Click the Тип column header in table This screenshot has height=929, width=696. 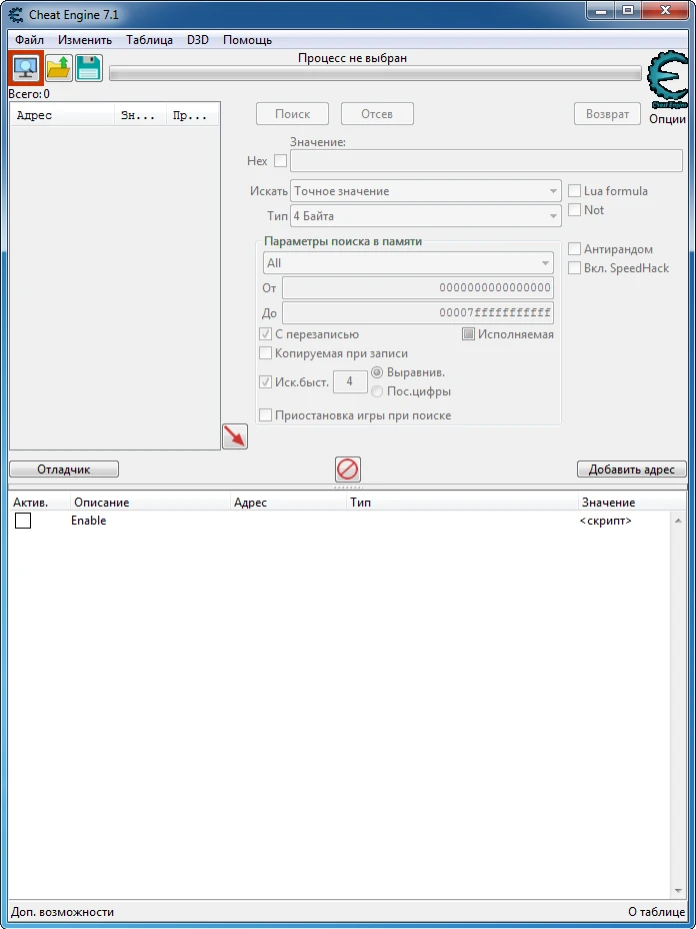[x=463, y=502]
